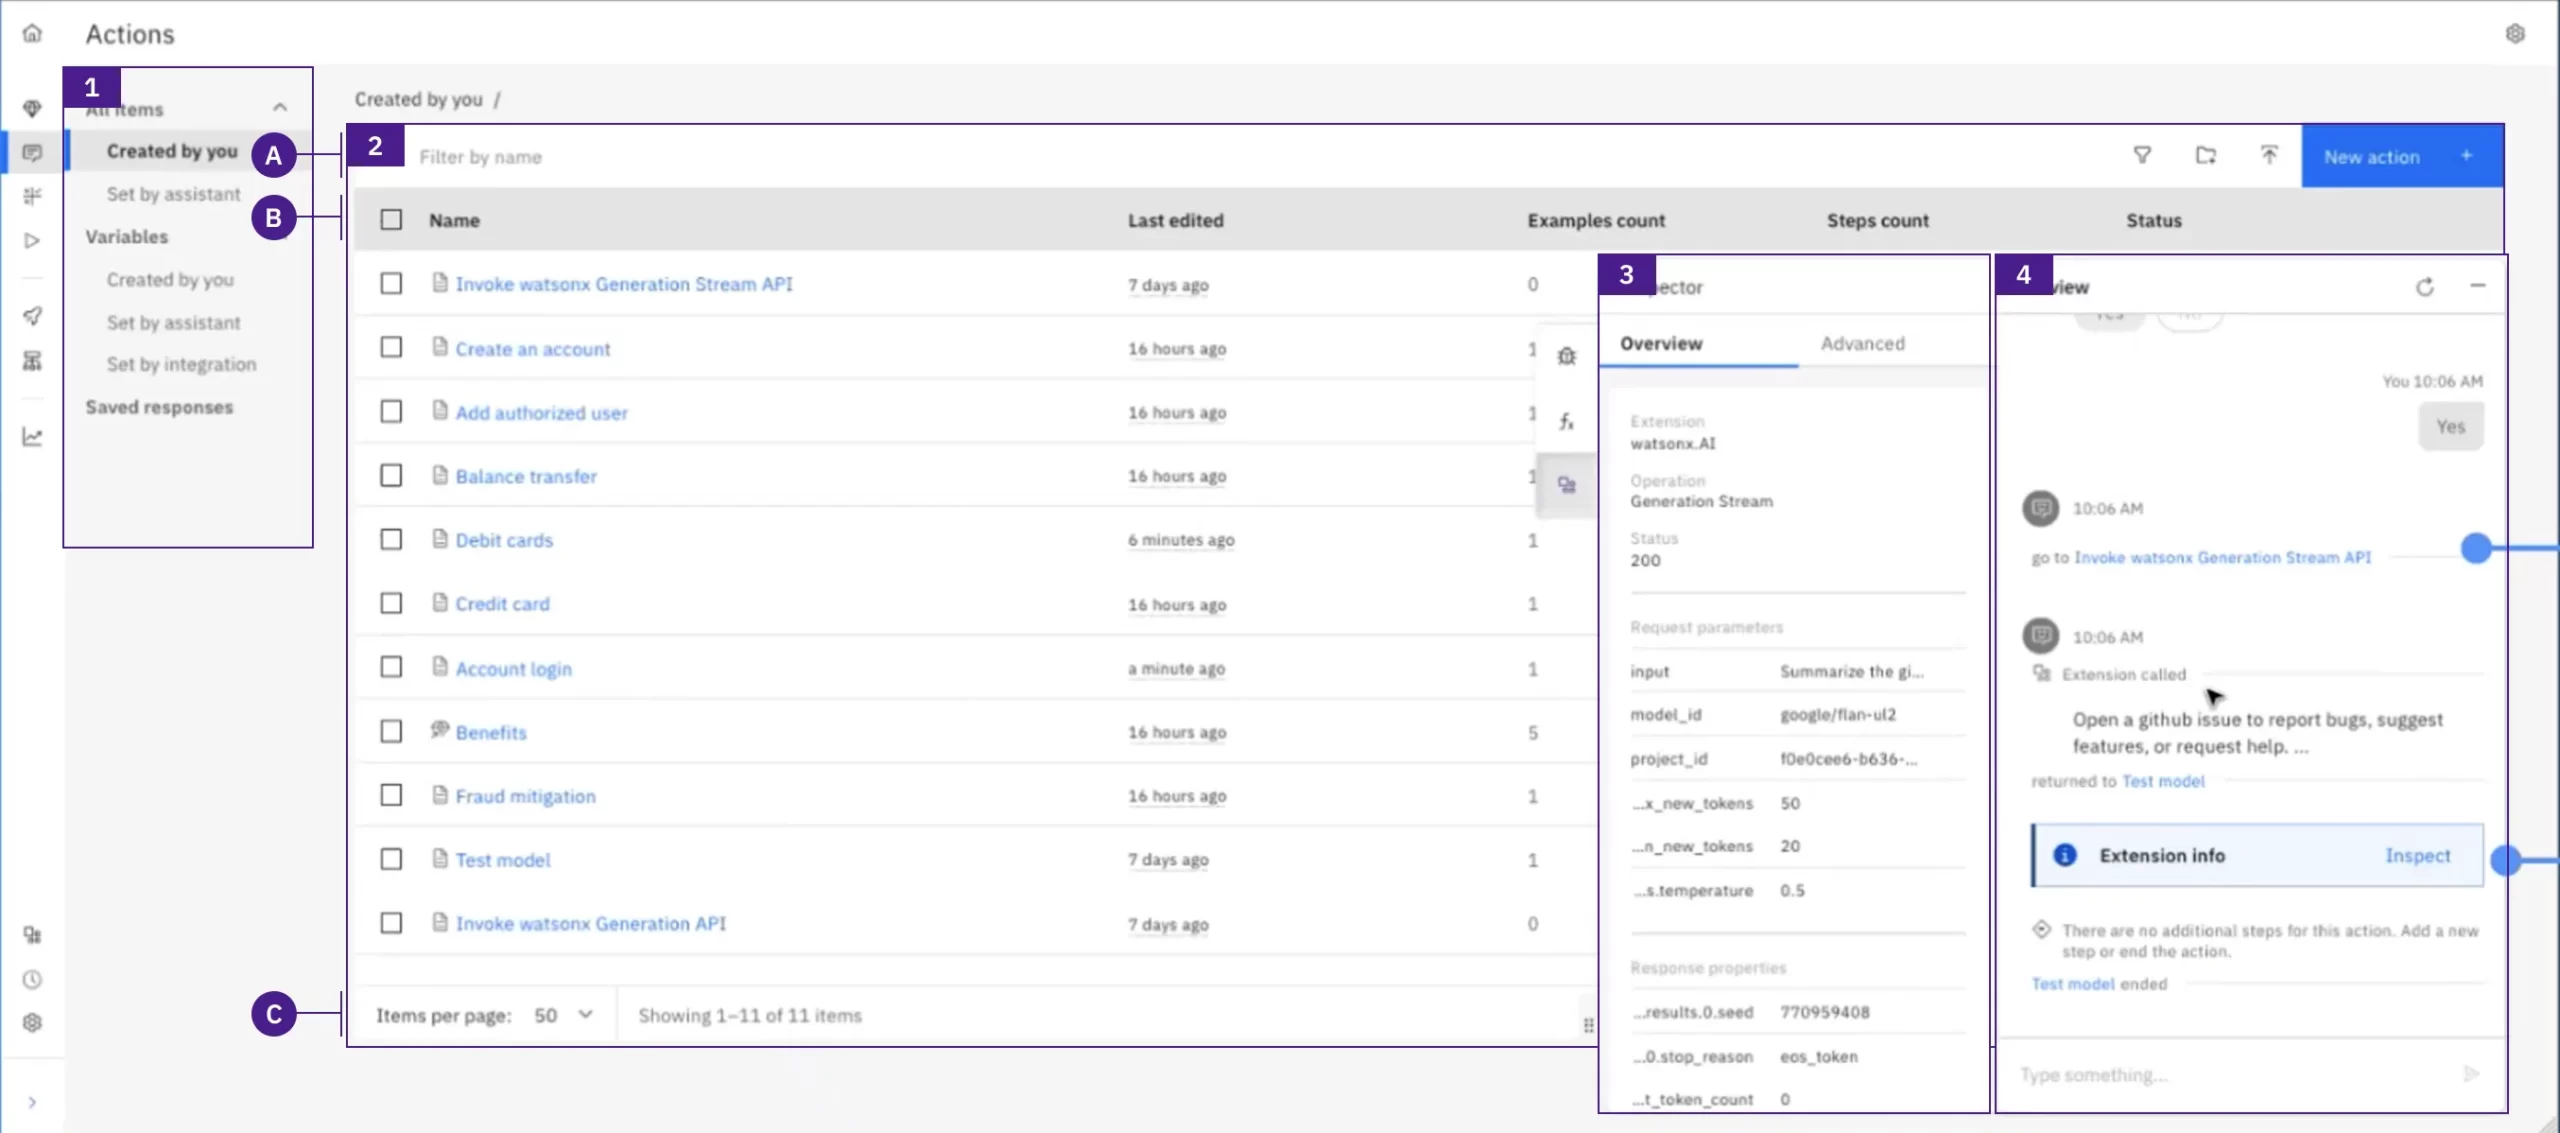The image size is (2560, 1133).
Task: Click the send arrow in the chat input
Action: tap(2471, 1074)
